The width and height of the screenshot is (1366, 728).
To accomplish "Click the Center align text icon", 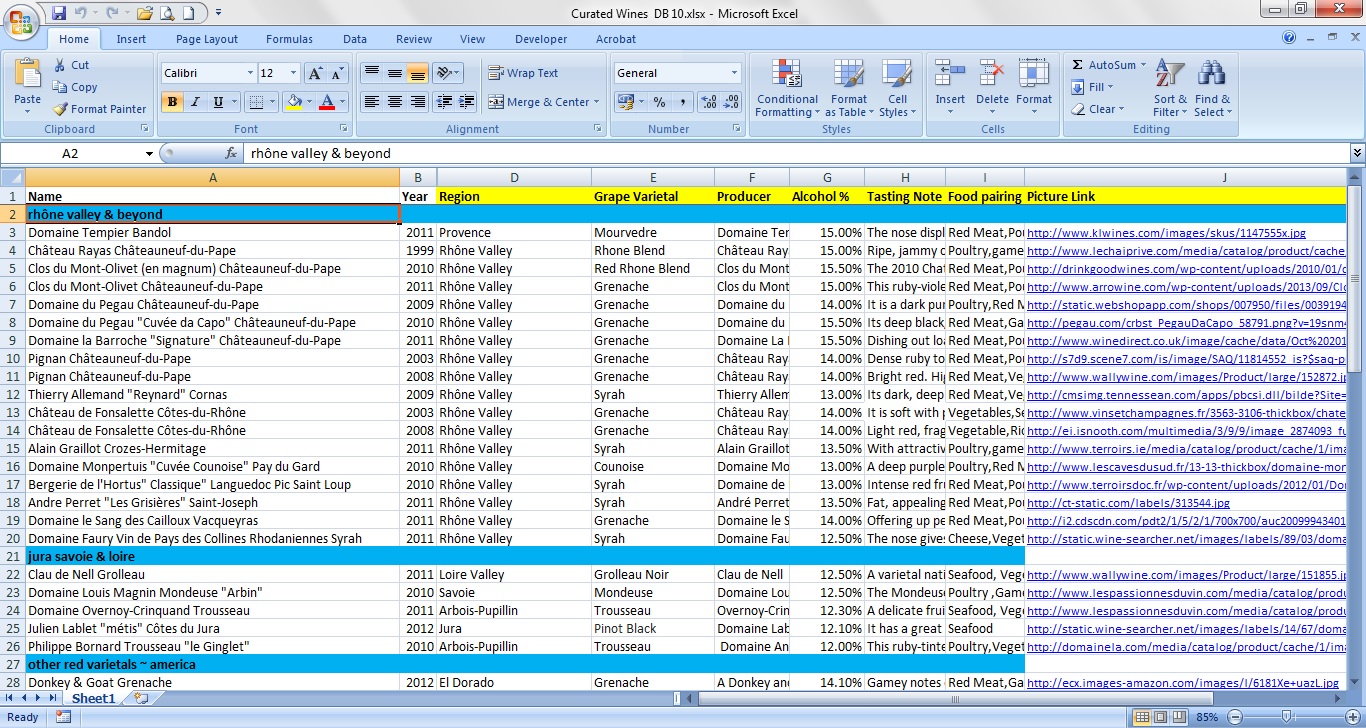I will coord(395,102).
